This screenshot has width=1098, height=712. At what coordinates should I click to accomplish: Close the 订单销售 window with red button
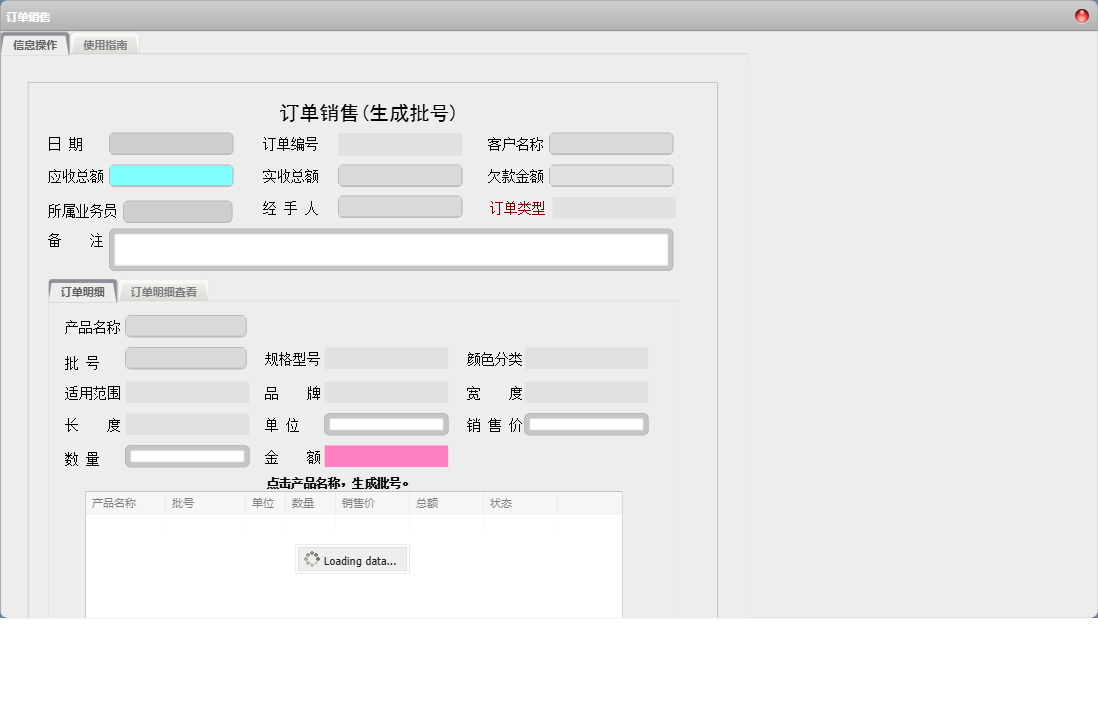click(x=1082, y=15)
